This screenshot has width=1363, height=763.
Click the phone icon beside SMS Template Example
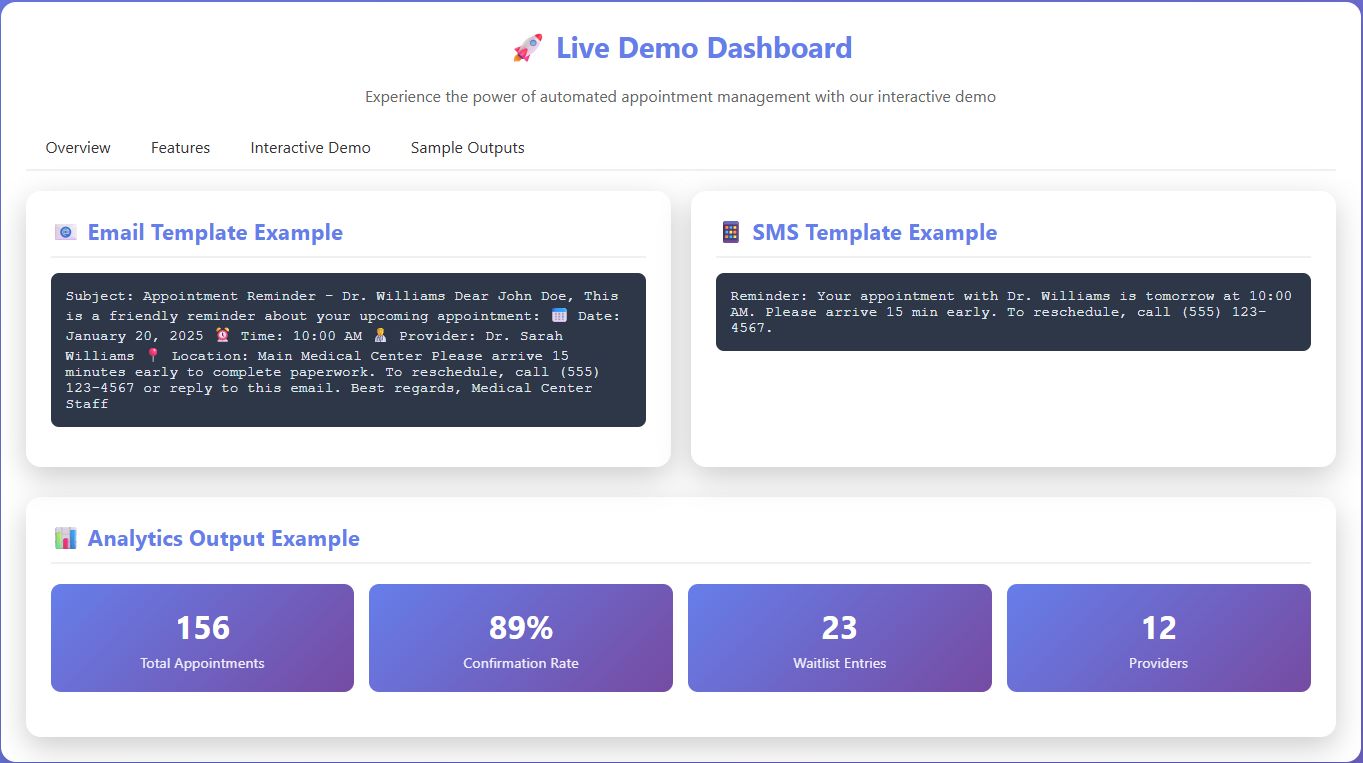click(730, 233)
